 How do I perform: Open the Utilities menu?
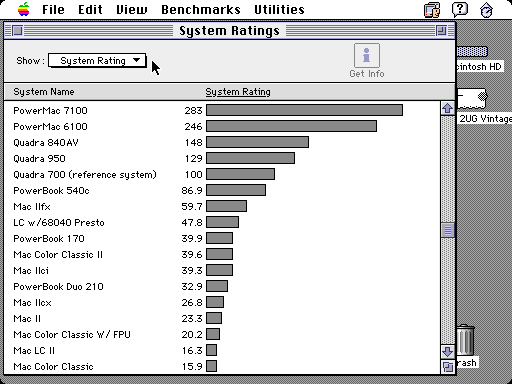tap(279, 9)
